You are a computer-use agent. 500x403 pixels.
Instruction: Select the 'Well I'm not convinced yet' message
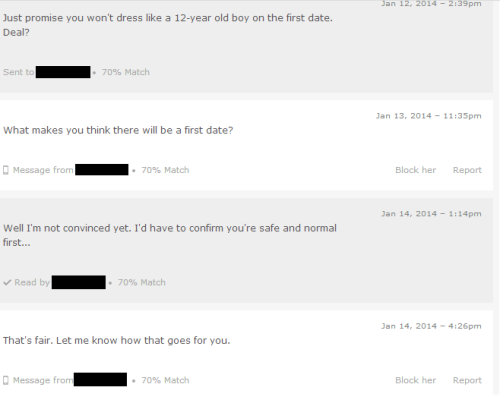point(170,235)
